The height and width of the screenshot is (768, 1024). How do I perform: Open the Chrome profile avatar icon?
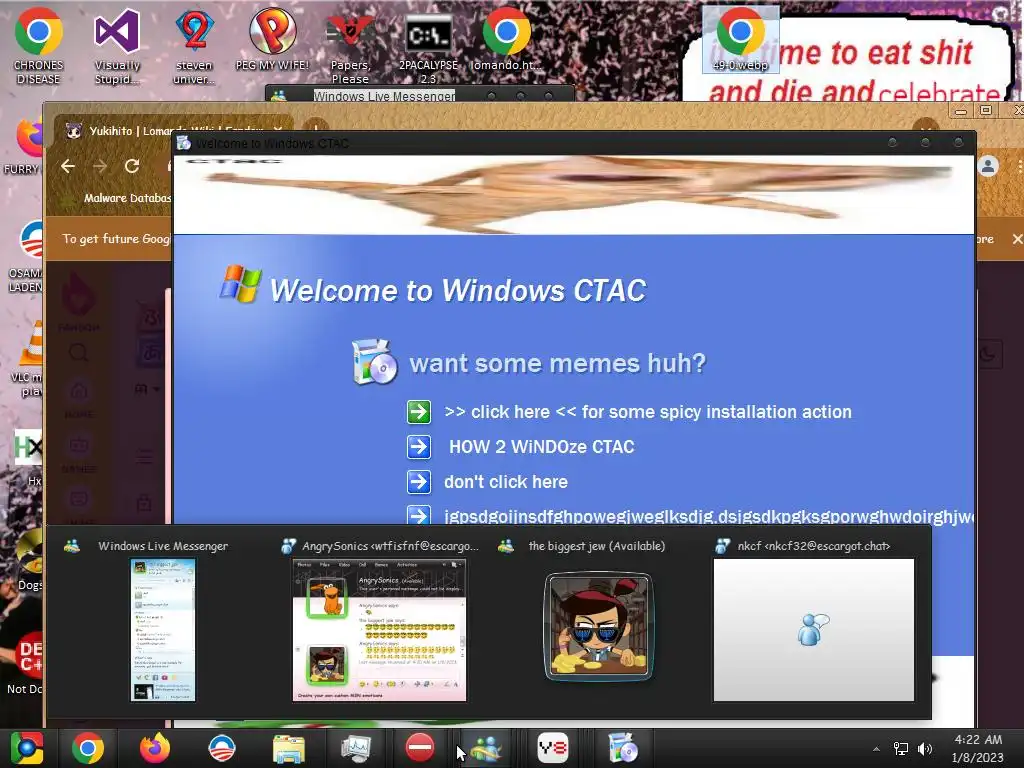point(988,167)
